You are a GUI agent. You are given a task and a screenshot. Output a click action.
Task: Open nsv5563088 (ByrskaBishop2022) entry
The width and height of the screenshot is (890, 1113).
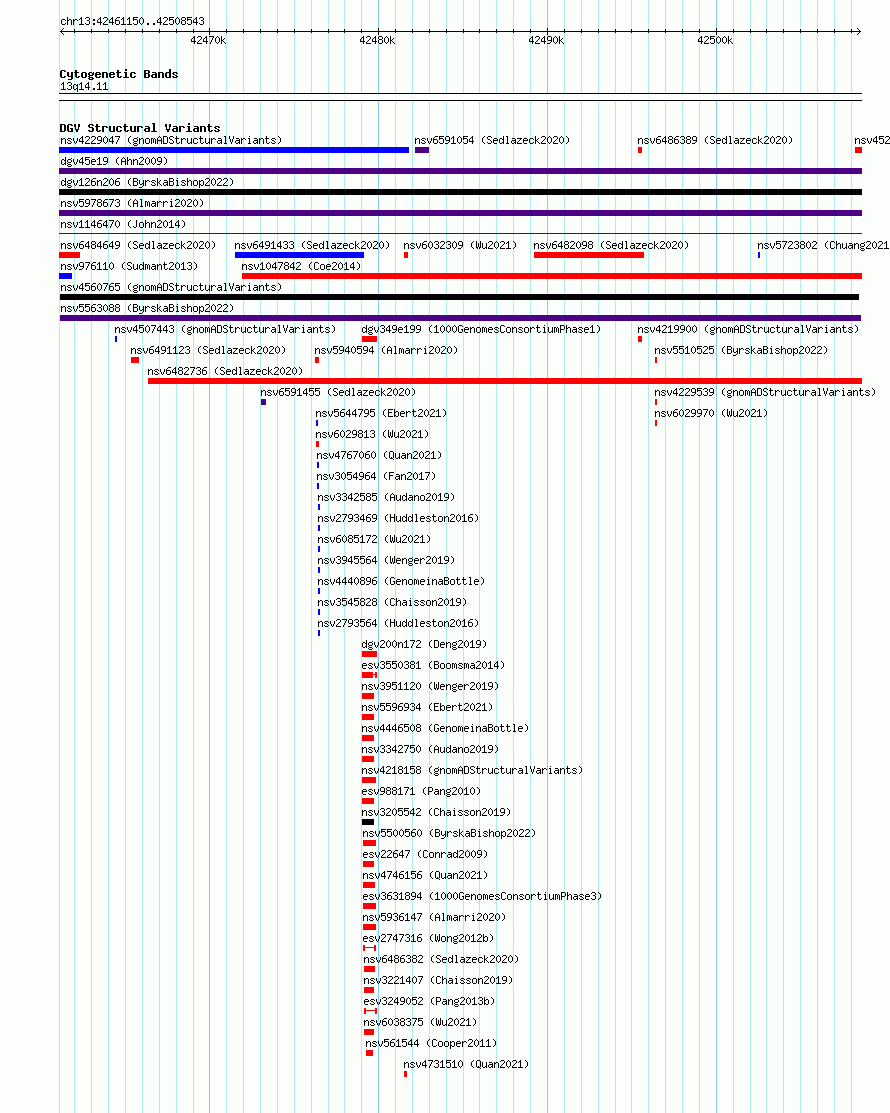pyautogui.click(x=147, y=308)
